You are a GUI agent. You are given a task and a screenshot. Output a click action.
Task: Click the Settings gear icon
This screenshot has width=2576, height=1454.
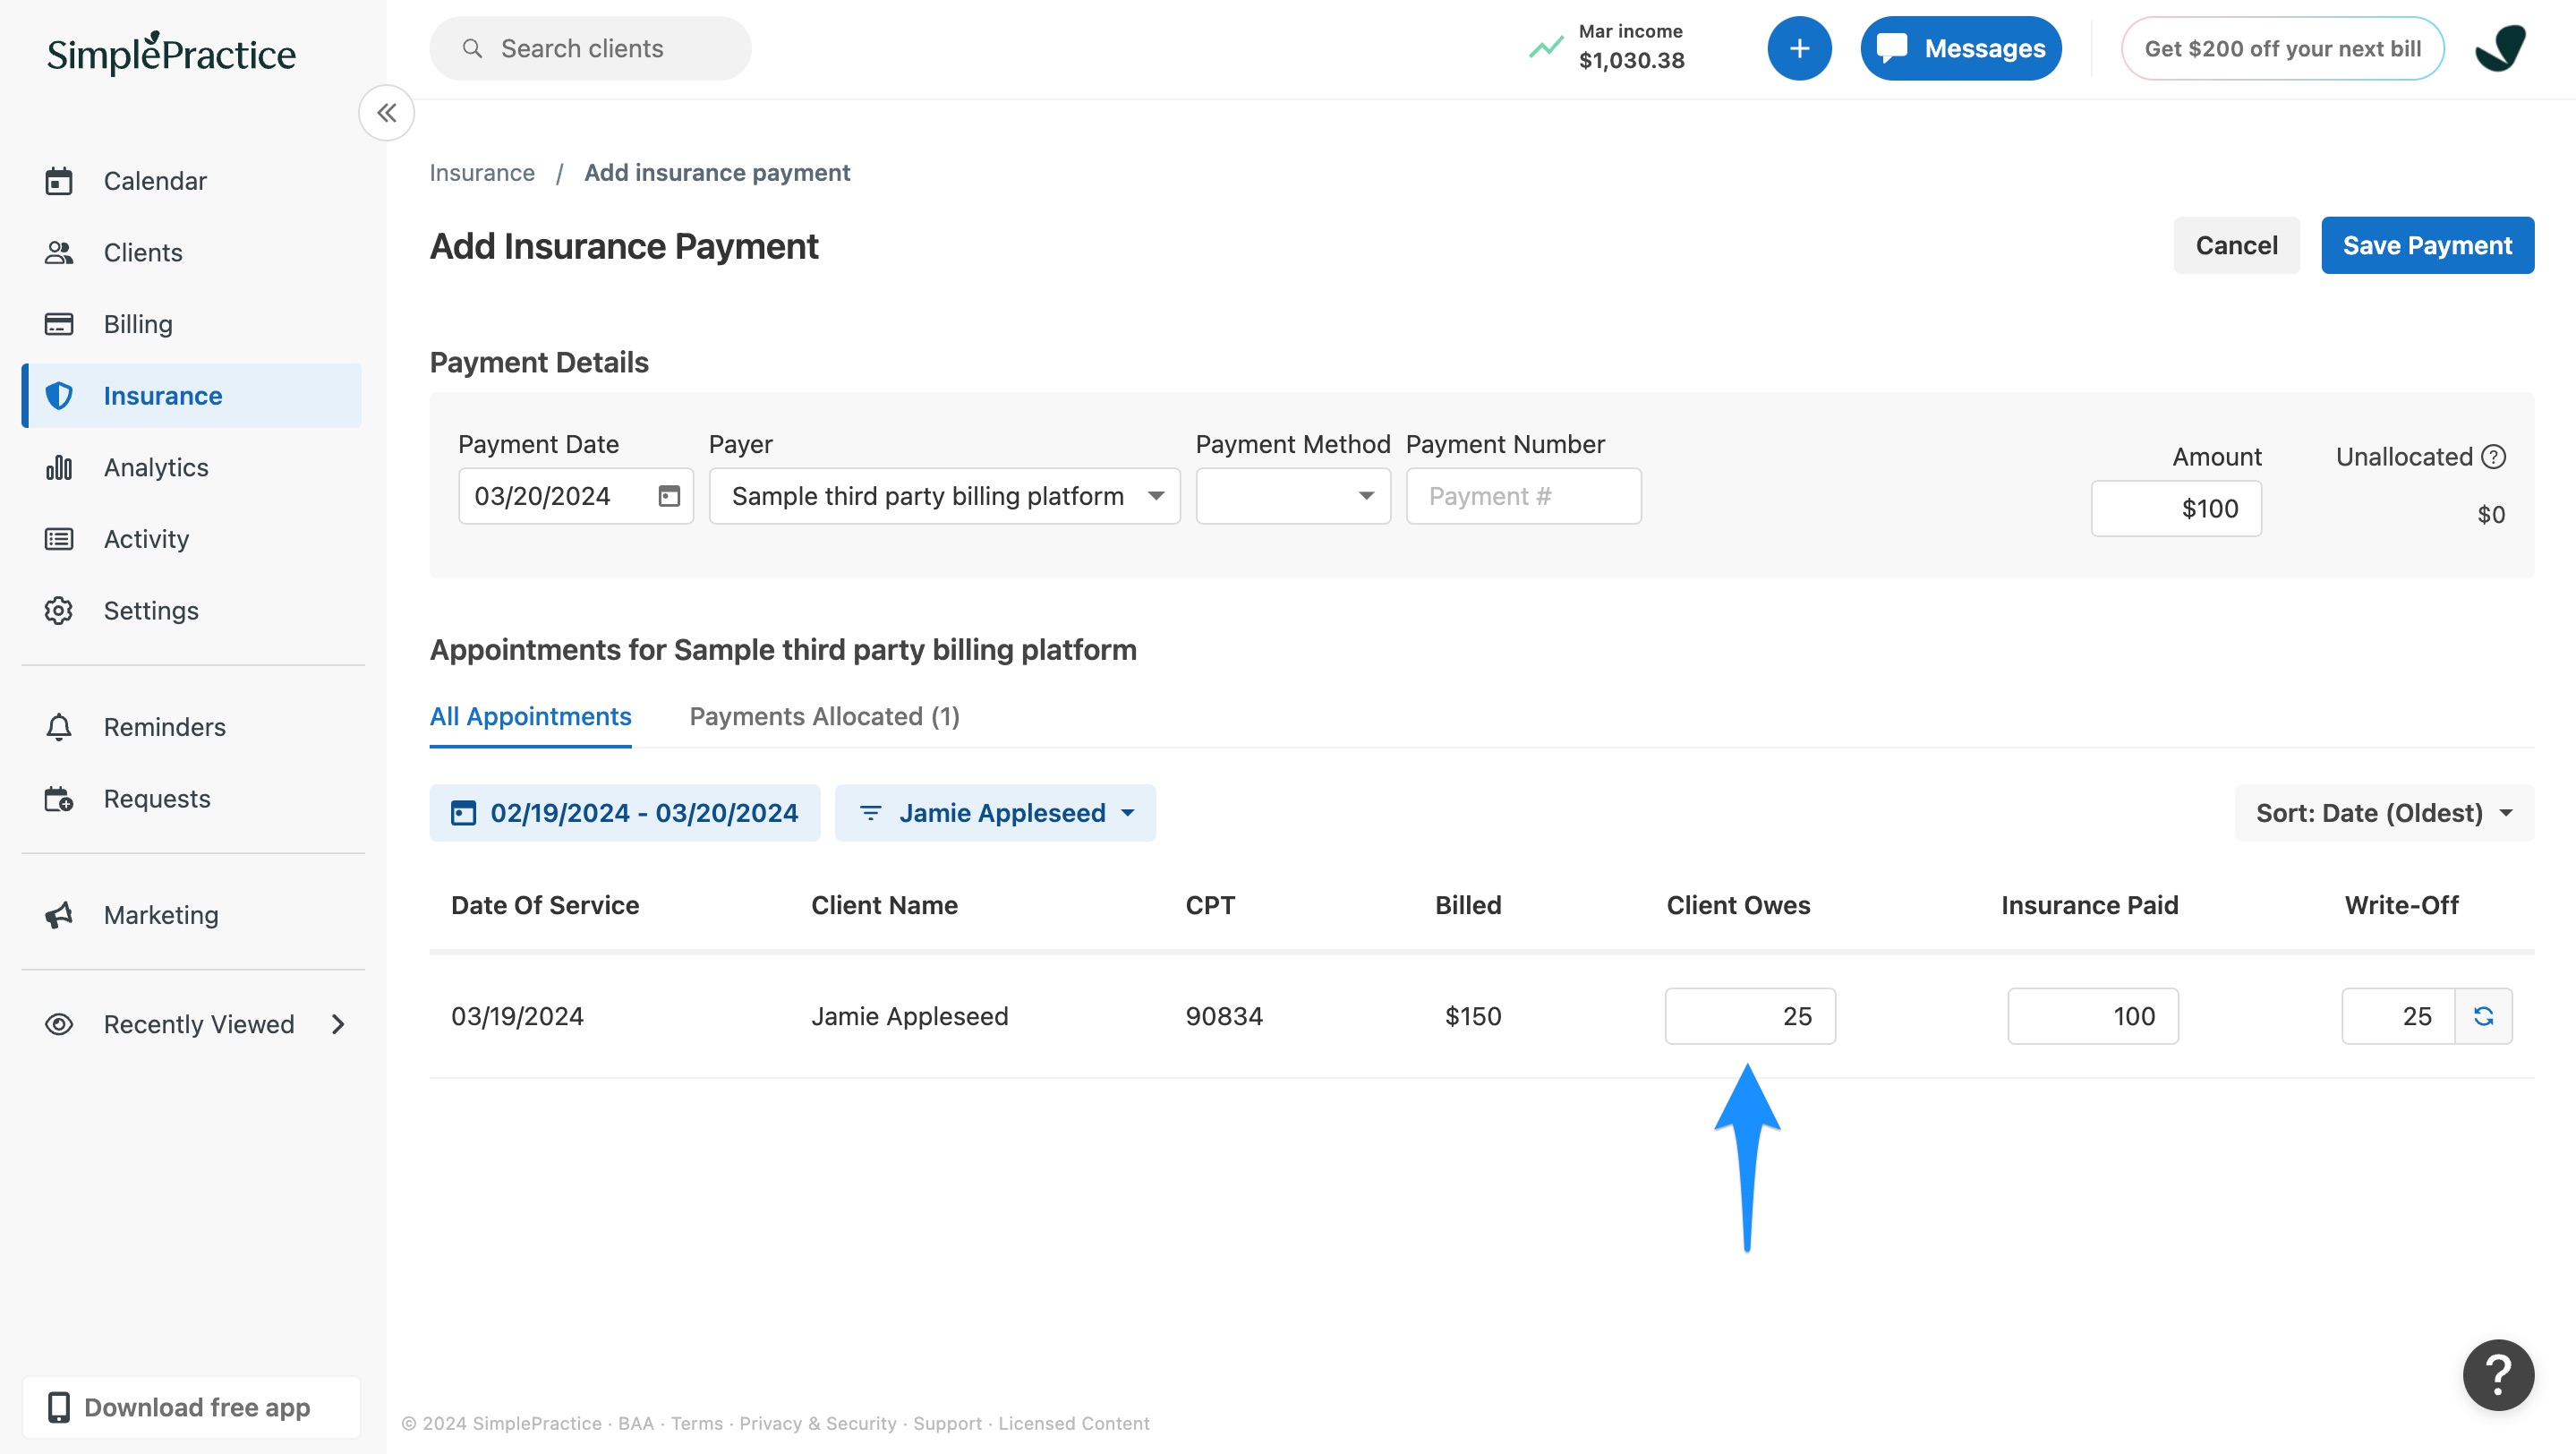click(59, 610)
